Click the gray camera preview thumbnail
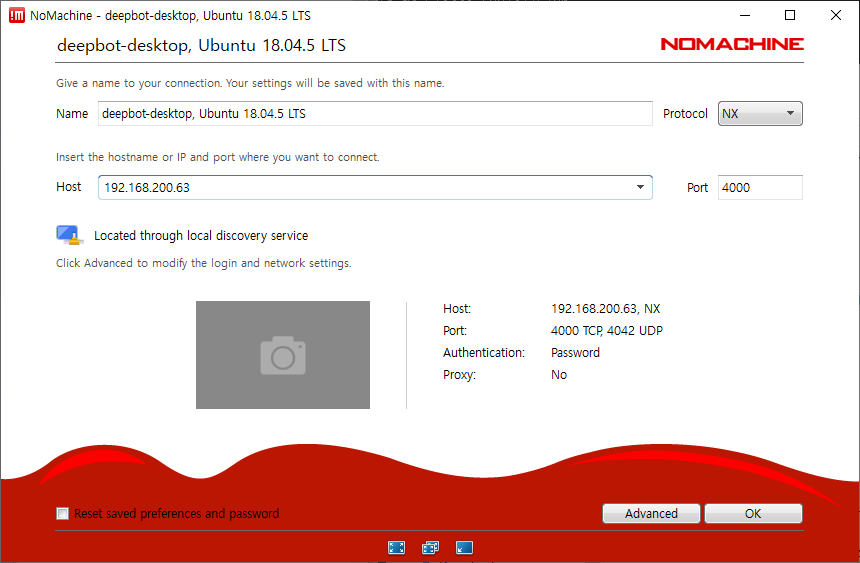The height and width of the screenshot is (563, 860). 283,354
